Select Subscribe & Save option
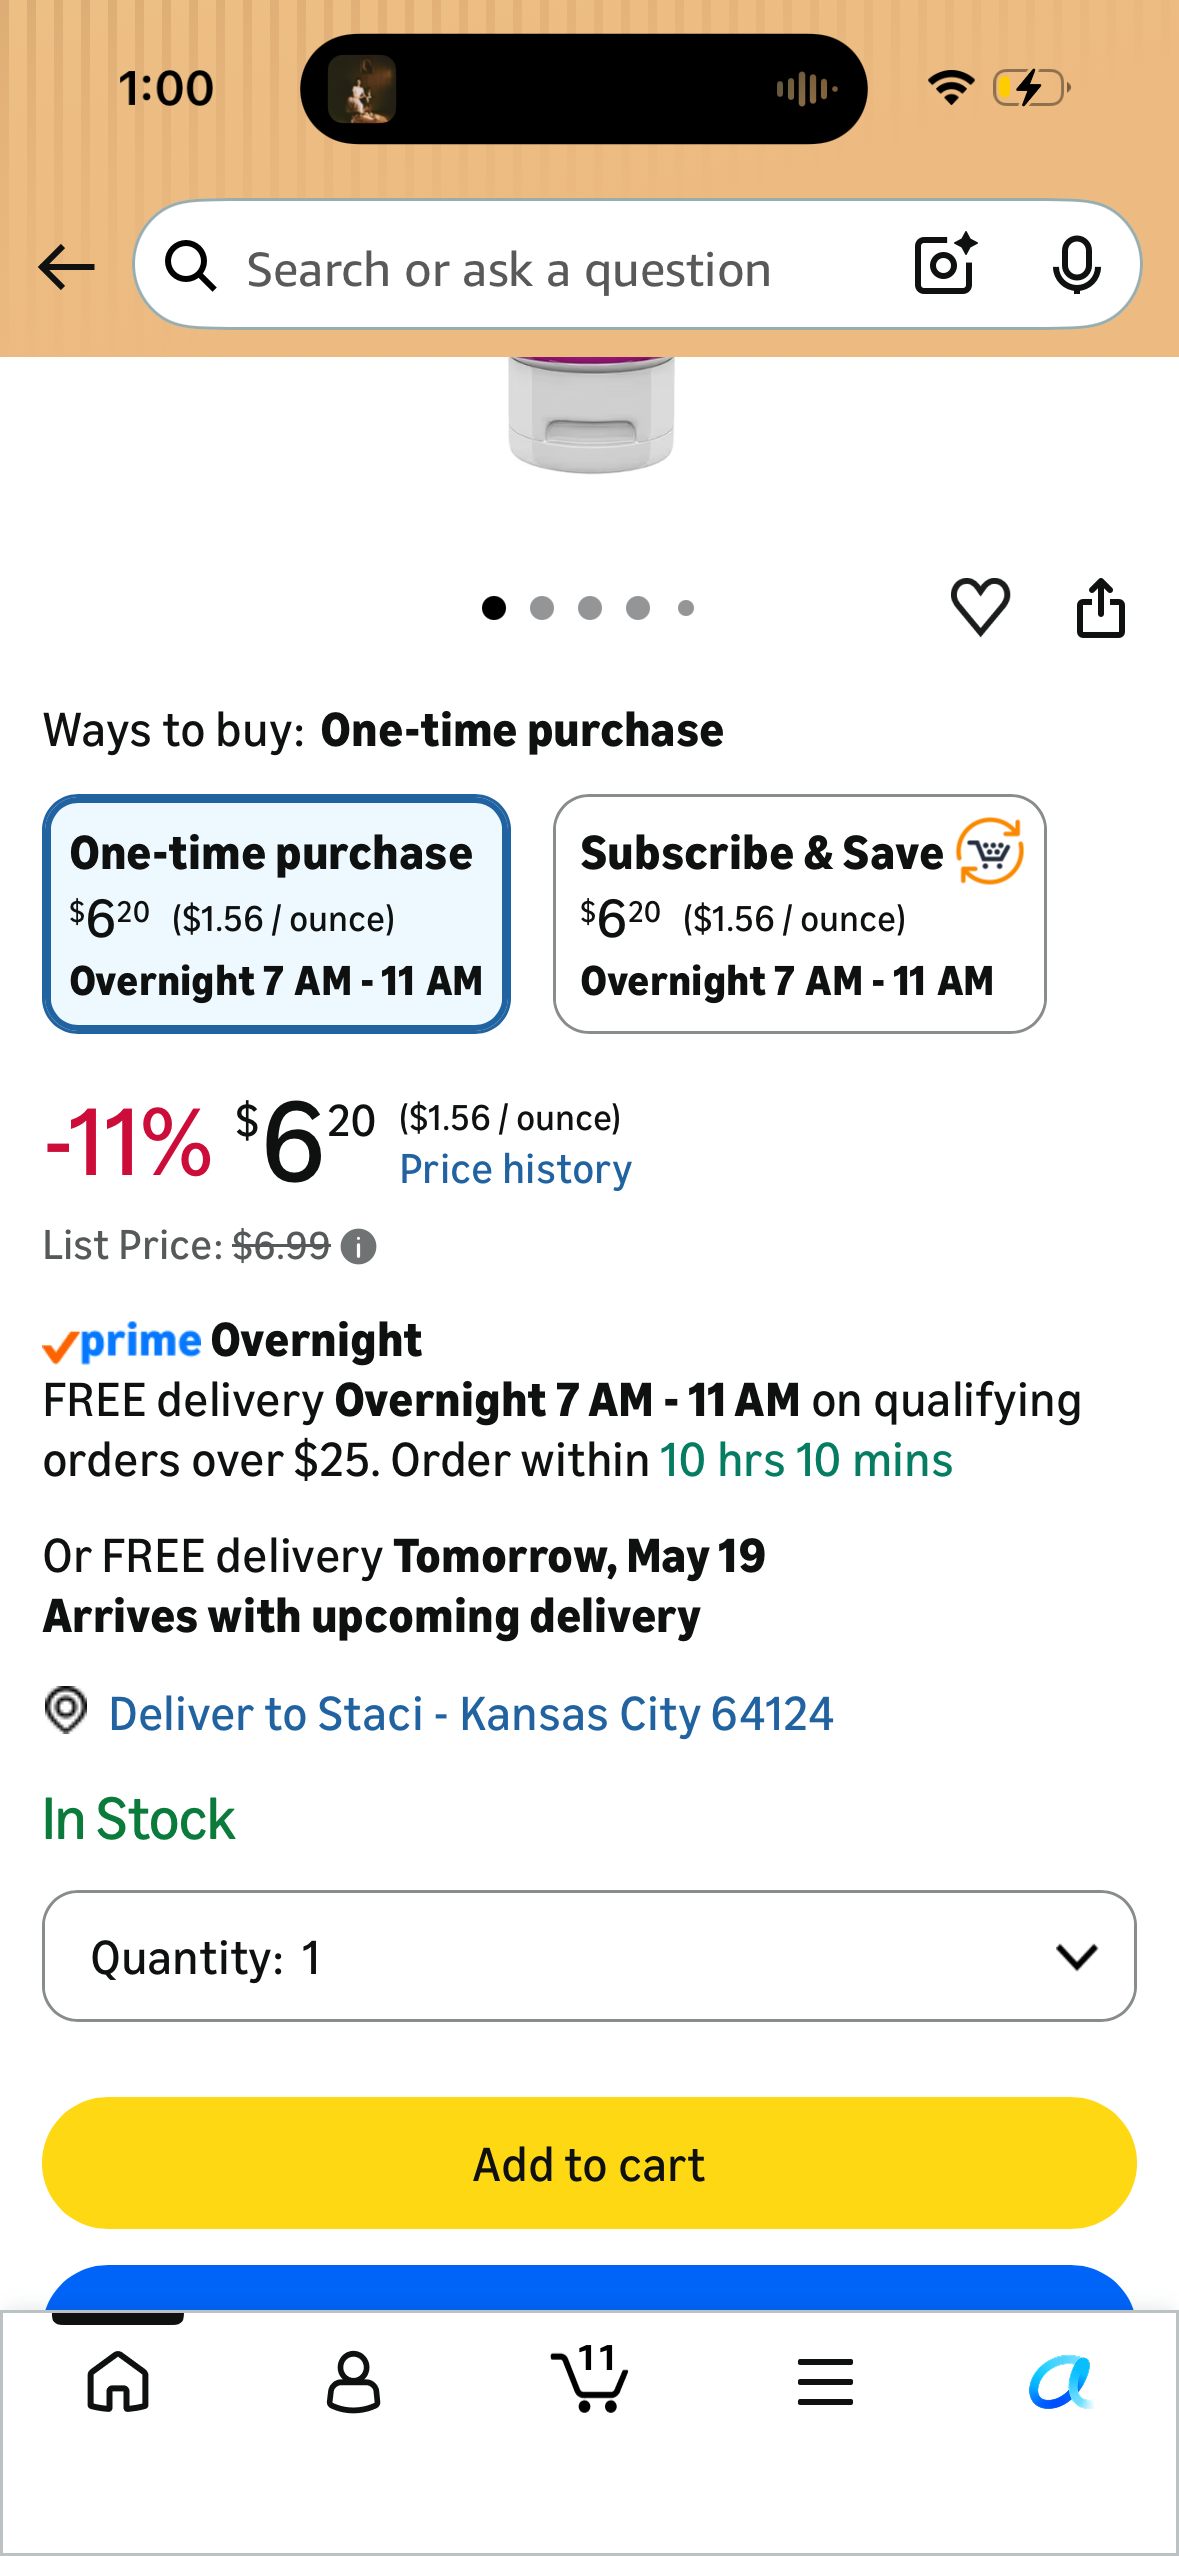 [x=800, y=914]
